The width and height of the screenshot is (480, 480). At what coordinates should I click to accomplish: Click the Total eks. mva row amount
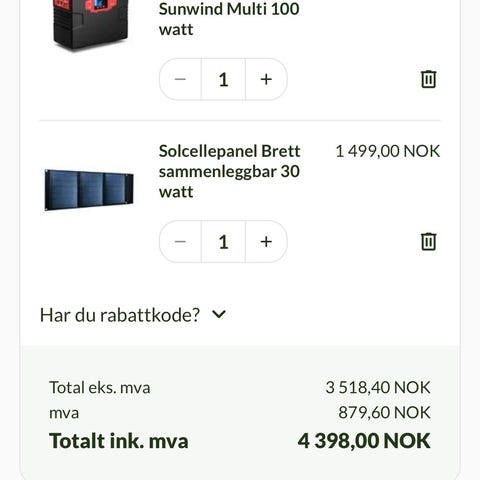coord(378,387)
